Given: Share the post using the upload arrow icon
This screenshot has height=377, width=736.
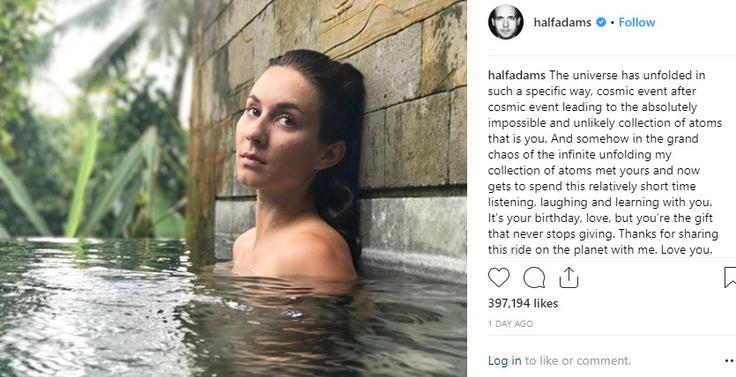Looking at the screenshot, I should pyautogui.click(x=569, y=277).
